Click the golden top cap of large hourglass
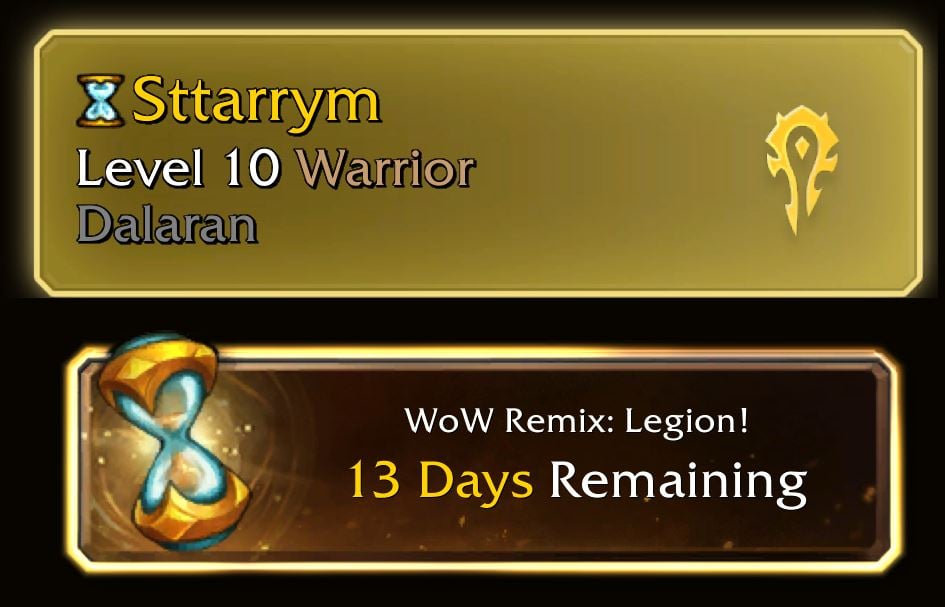Screen dimensions: 945x607 click(x=158, y=368)
